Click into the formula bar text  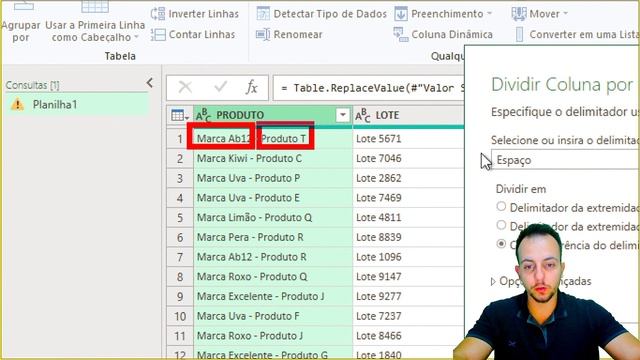click(x=372, y=88)
